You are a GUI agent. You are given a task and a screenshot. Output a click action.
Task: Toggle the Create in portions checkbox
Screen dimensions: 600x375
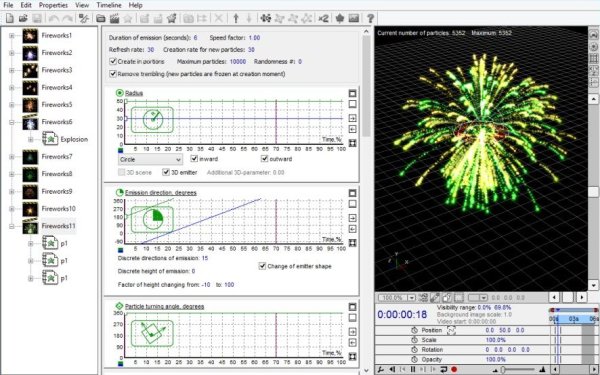pyautogui.click(x=113, y=61)
